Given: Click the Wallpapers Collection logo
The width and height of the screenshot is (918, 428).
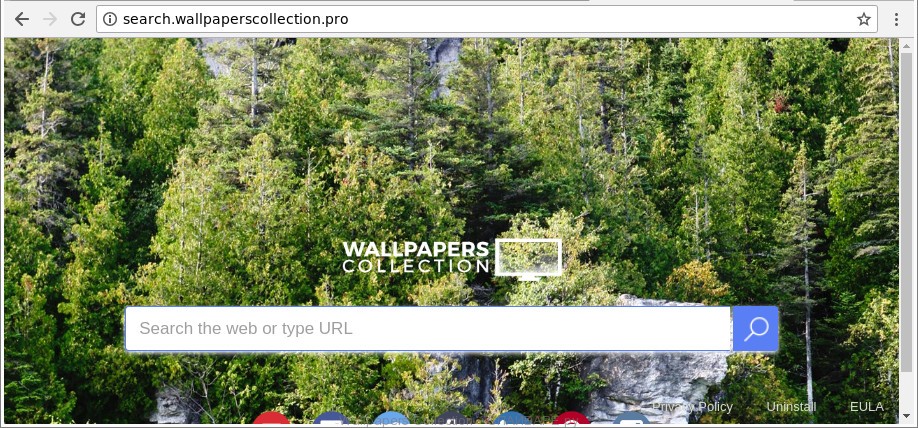Looking at the screenshot, I should click(x=452, y=258).
